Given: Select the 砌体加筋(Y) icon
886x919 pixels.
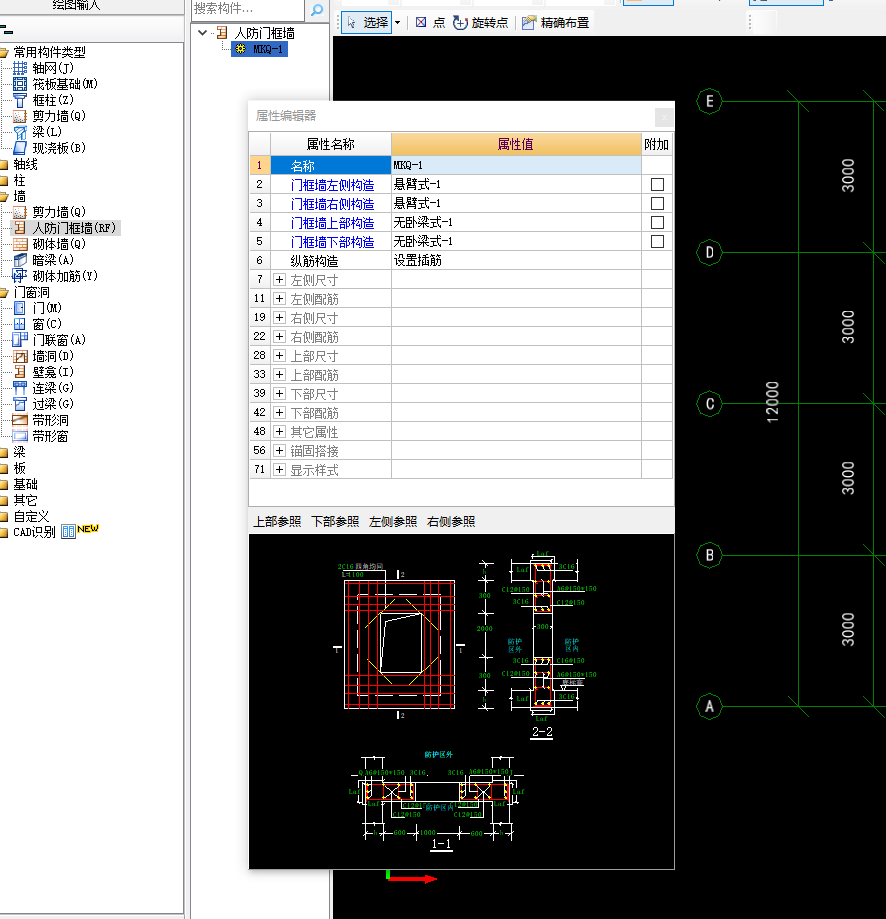Looking at the screenshot, I should tap(20, 275).
